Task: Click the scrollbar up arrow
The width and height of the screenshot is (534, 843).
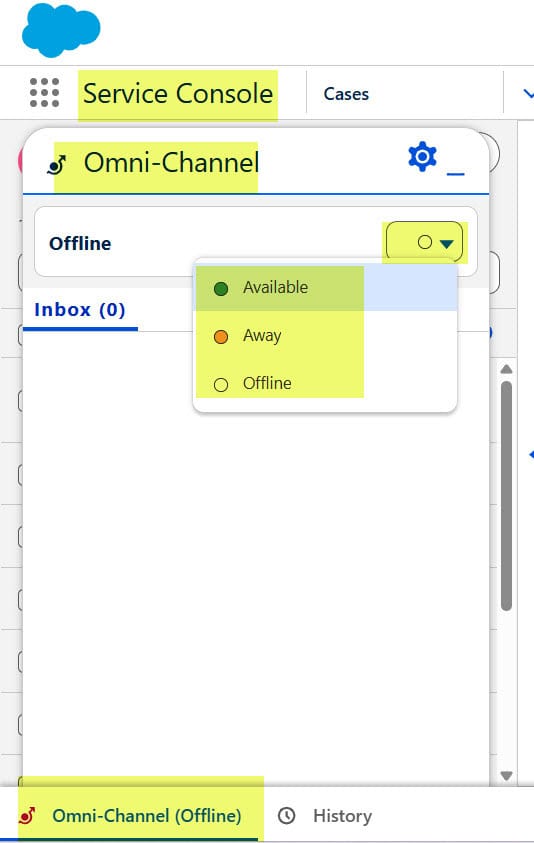Action: [506, 369]
